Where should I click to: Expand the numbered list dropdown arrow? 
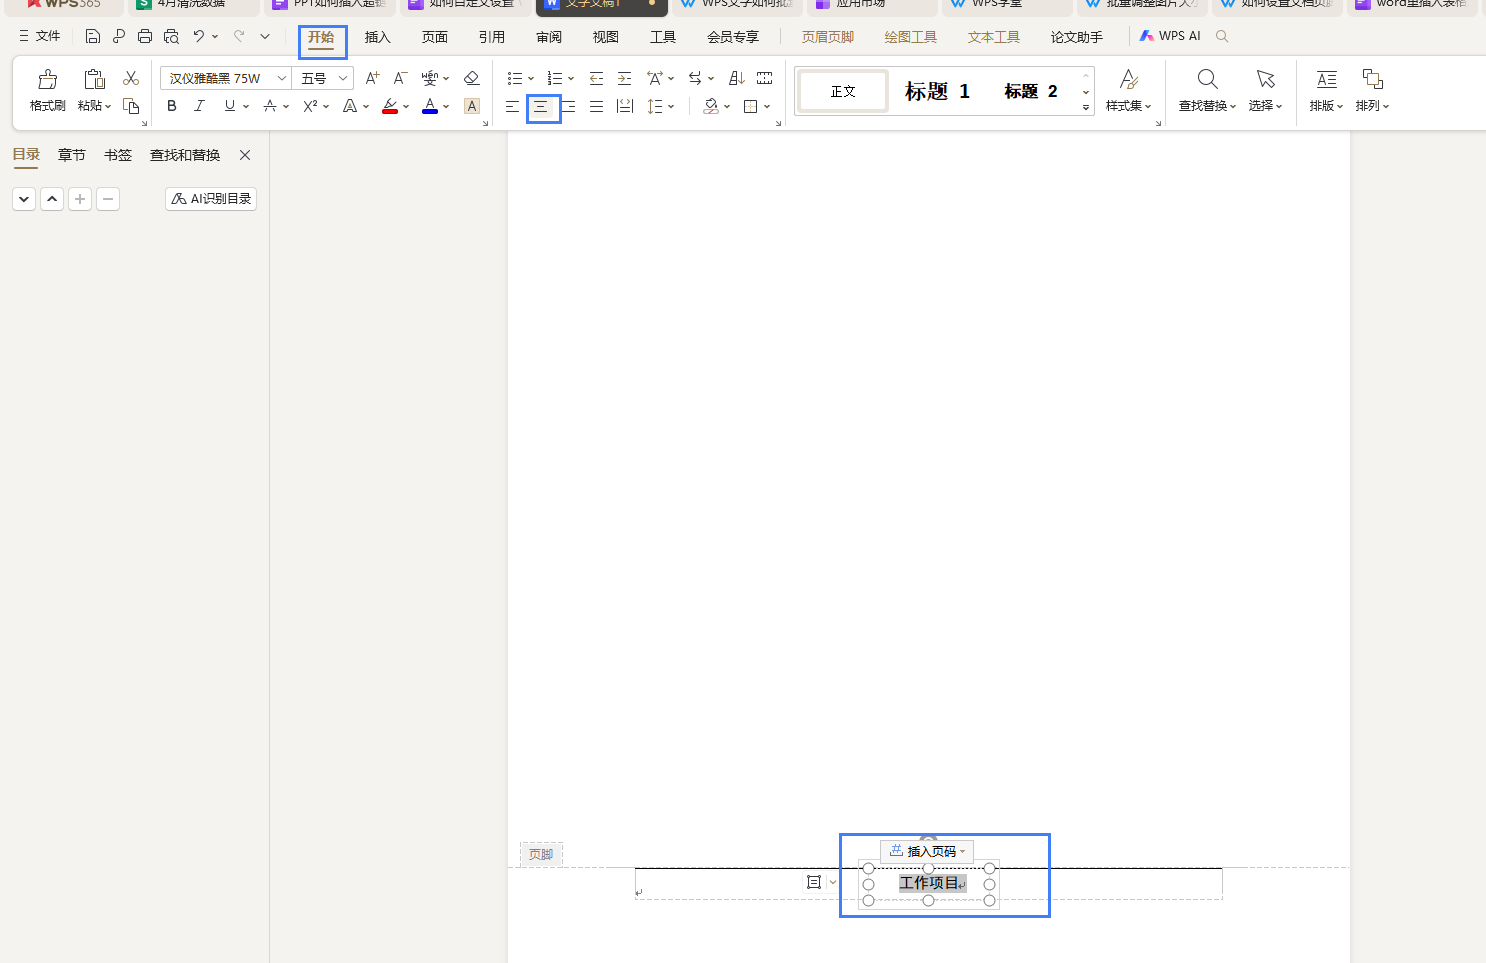(571, 79)
